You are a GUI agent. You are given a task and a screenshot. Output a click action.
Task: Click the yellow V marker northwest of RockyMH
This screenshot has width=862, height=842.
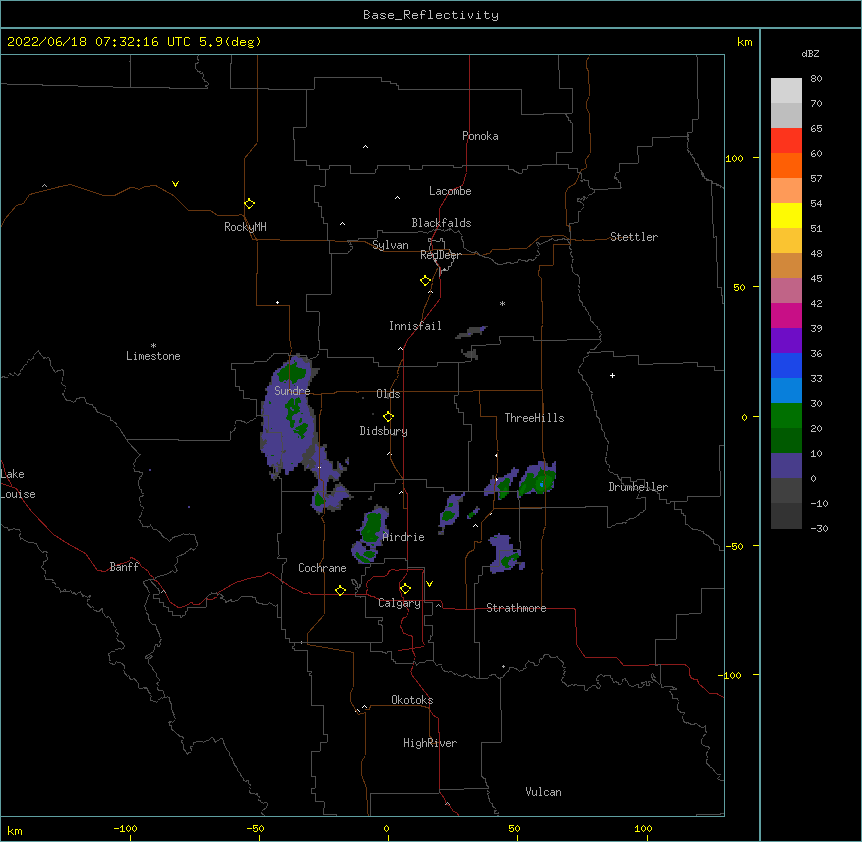pos(175,184)
